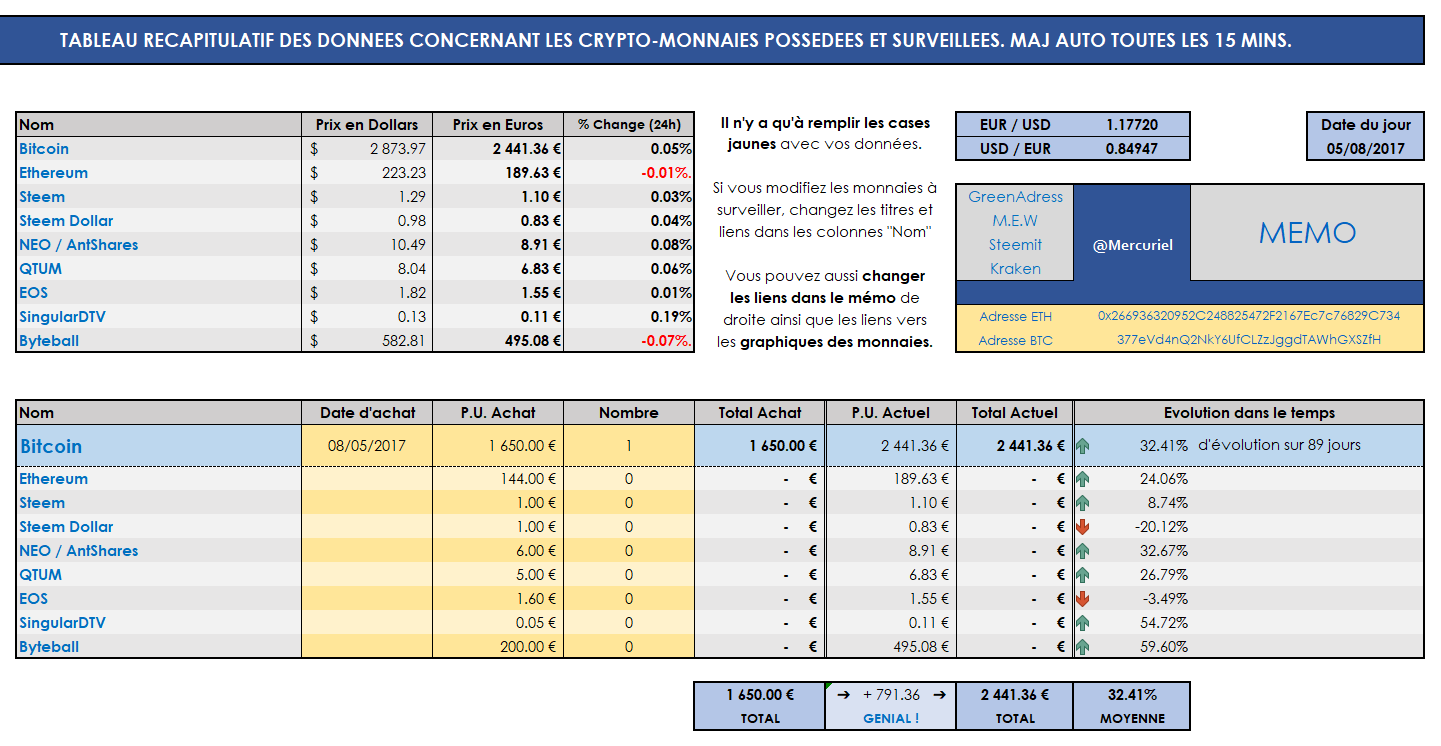Select the ETH address 0x266936... cell
This screenshot has width=1441, height=746.
[x=1249, y=316]
